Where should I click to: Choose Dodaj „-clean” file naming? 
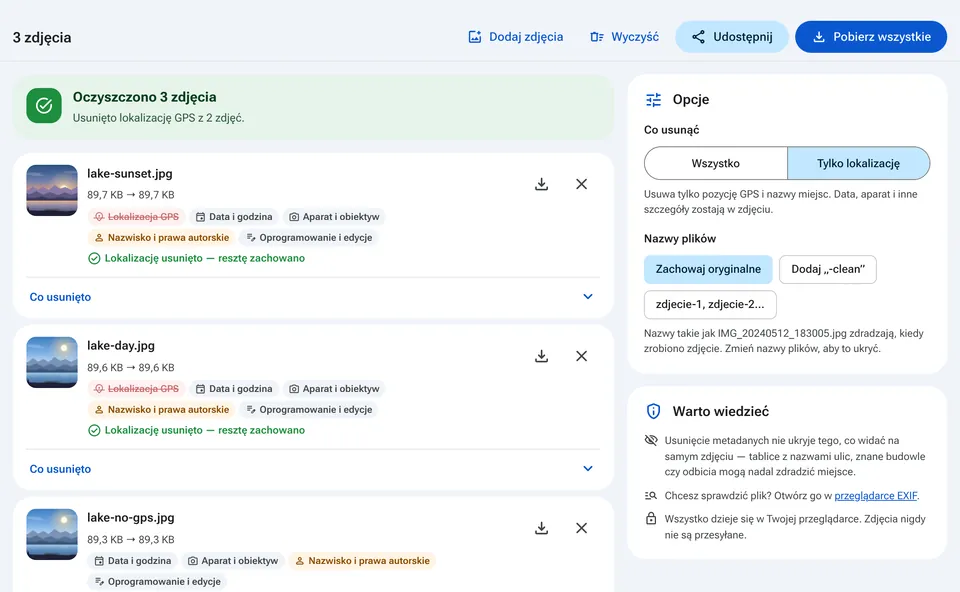[828, 269]
